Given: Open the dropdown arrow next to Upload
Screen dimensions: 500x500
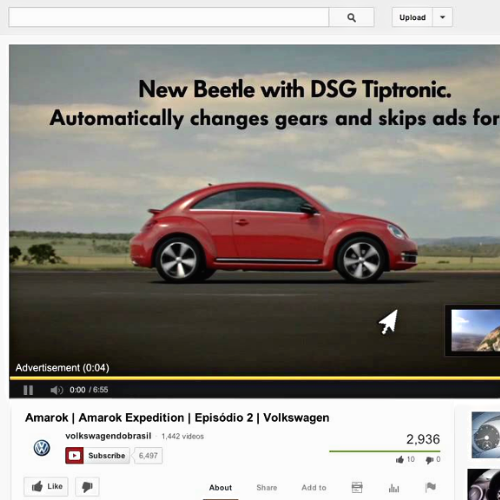Looking at the screenshot, I should tap(443, 17).
